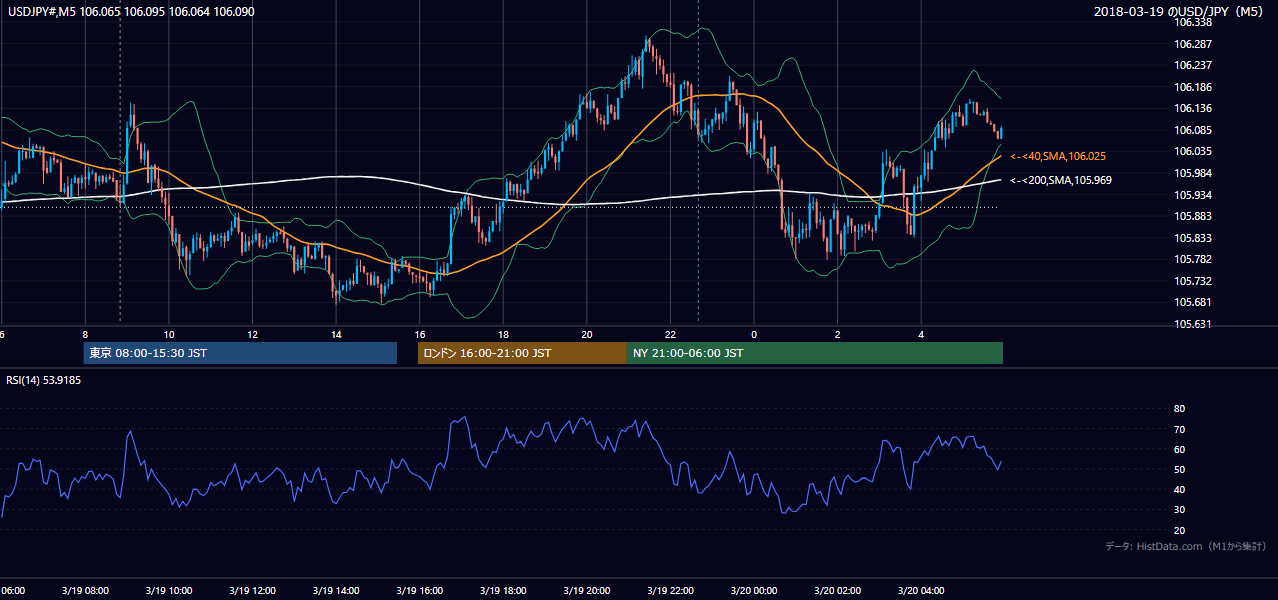
Task: Click price axis value 105.631
Action: point(1194,324)
